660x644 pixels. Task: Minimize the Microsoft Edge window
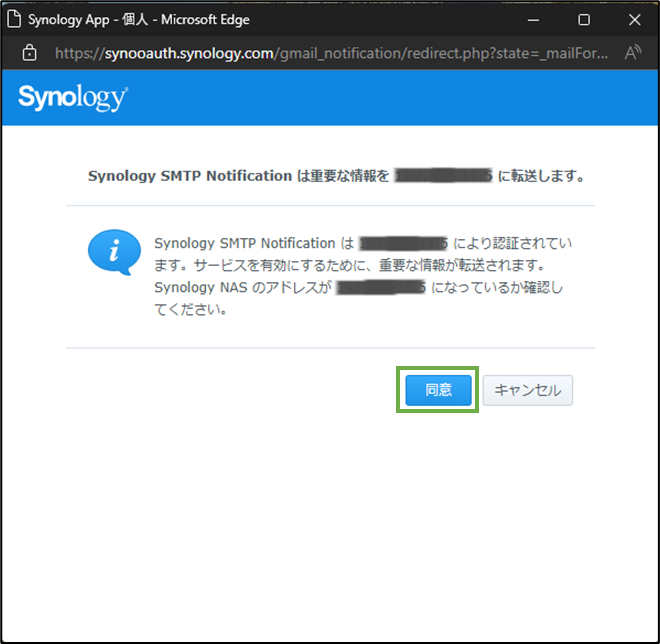(533, 19)
